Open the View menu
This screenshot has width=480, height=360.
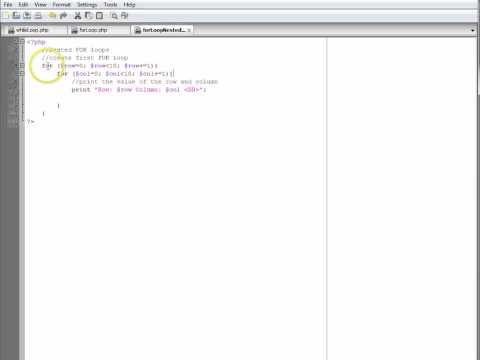pyautogui.click(x=40, y=5)
